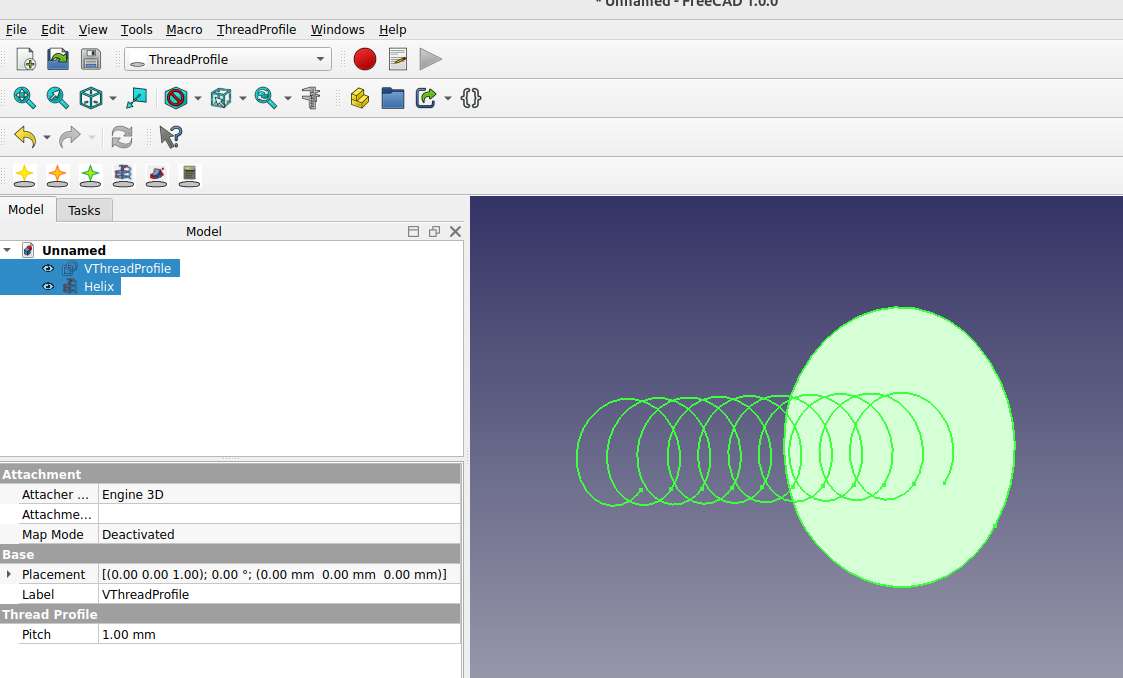
Task: Open the draw style dropdown arrow
Action: tap(198, 99)
